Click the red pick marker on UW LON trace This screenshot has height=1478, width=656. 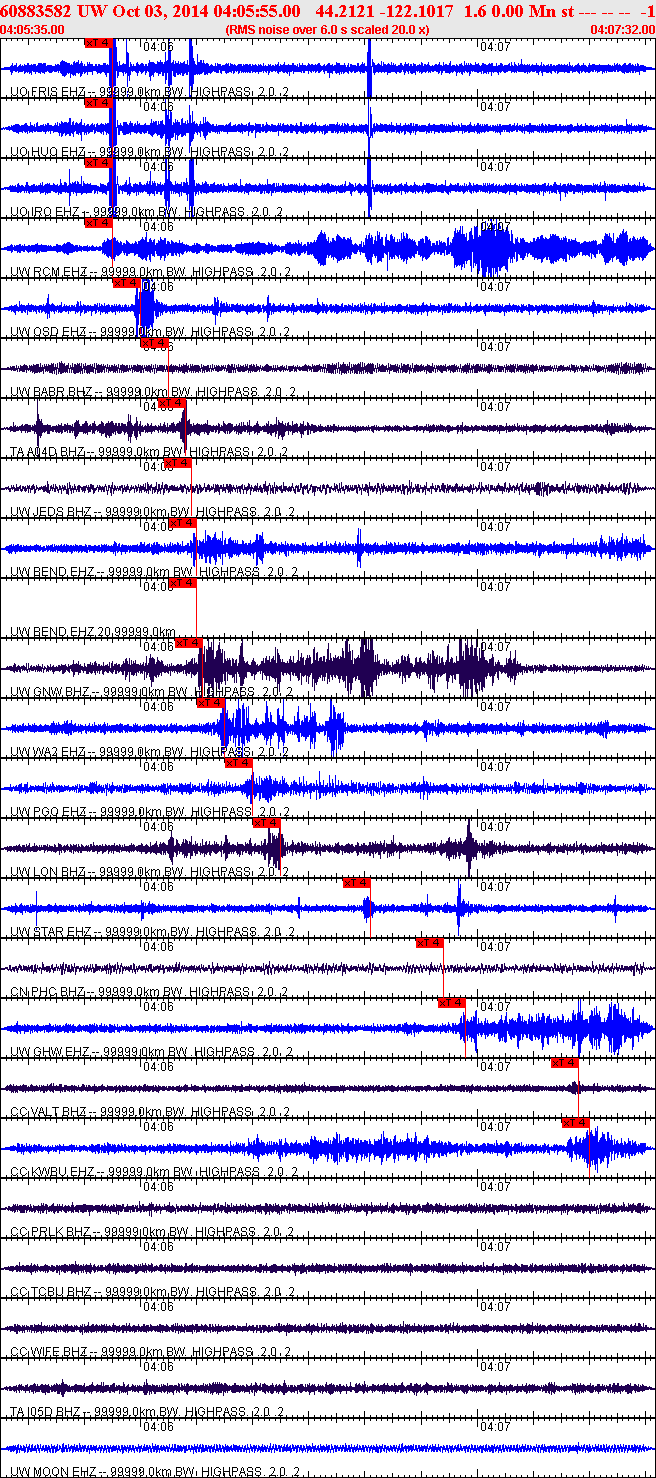[267, 822]
